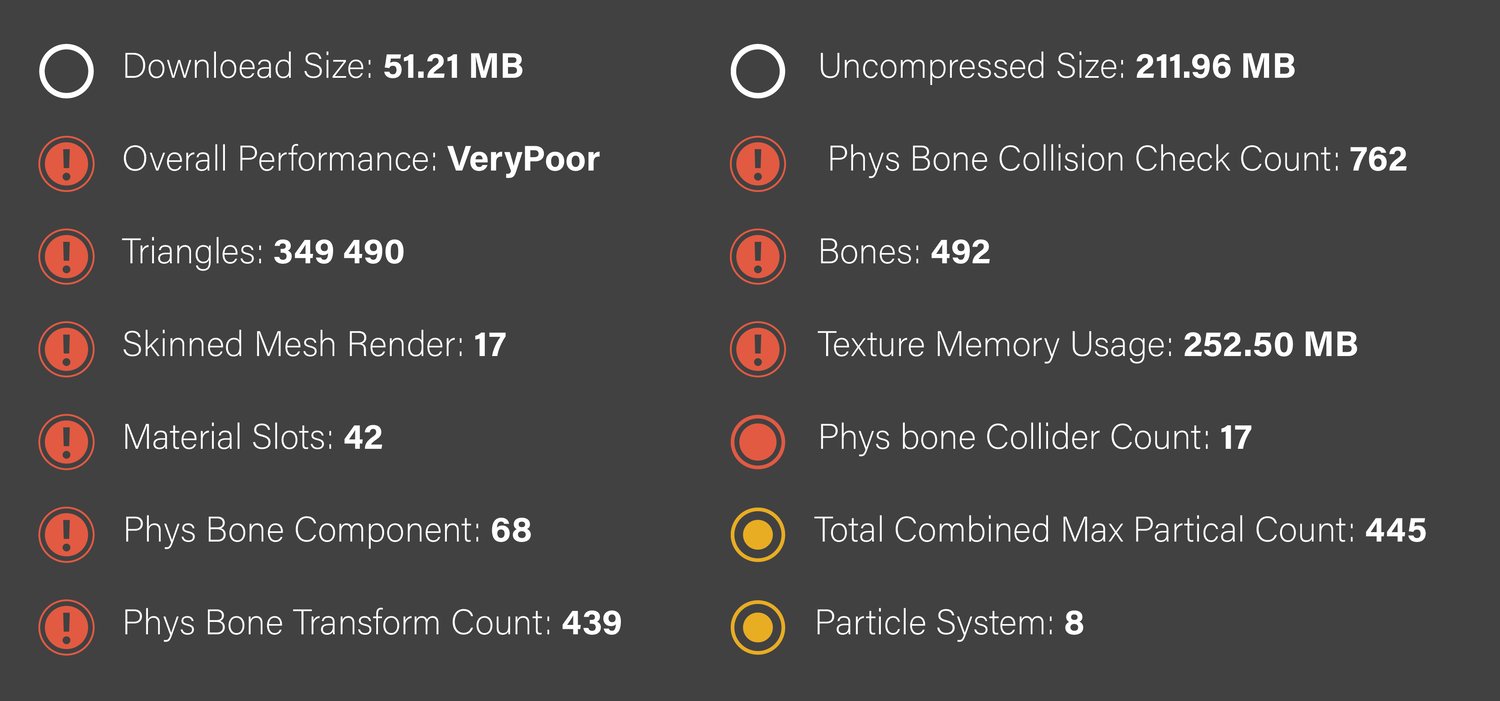Screen dimensions: 1500x701
Task: Click the red exclamation icon beside Triangles
Action: pos(66,256)
